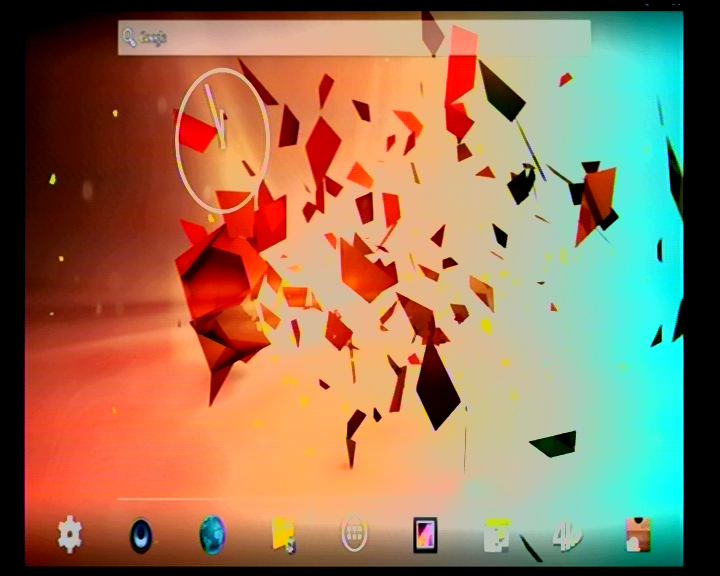Tap the magnifier icon in search bar
Screen dimensions: 720x576
(x=129, y=38)
